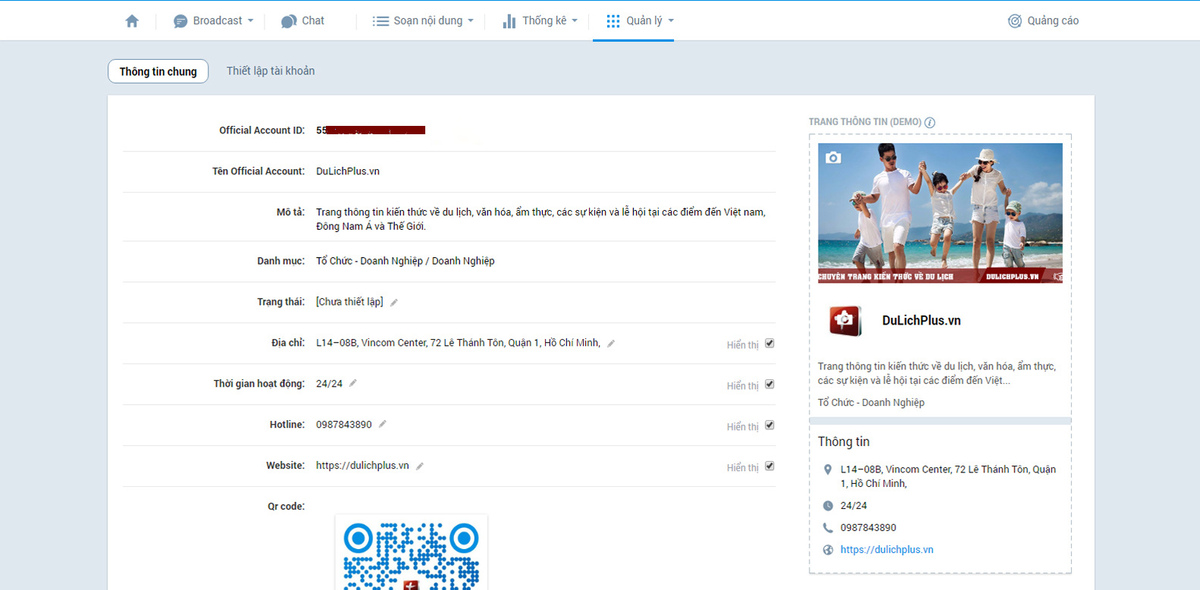This screenshot has width=1200, height=590.
Task: Click the 0987843890 hotline value in form
Action: [344, 425]
